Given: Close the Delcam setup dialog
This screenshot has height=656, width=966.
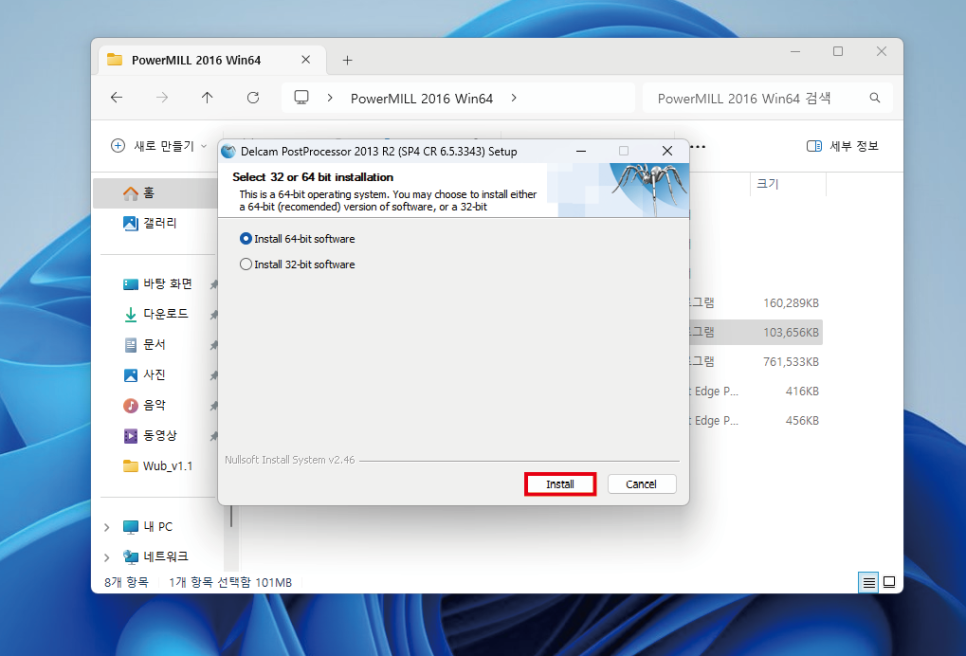Looking at the screenshot, I should 667,151.
